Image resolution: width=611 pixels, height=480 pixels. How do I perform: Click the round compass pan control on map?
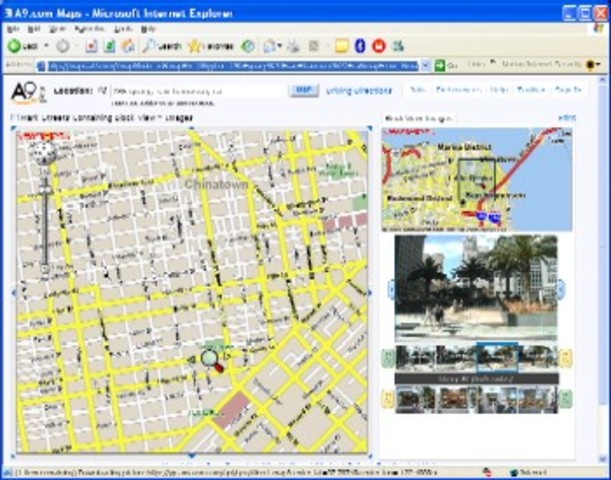43,152
